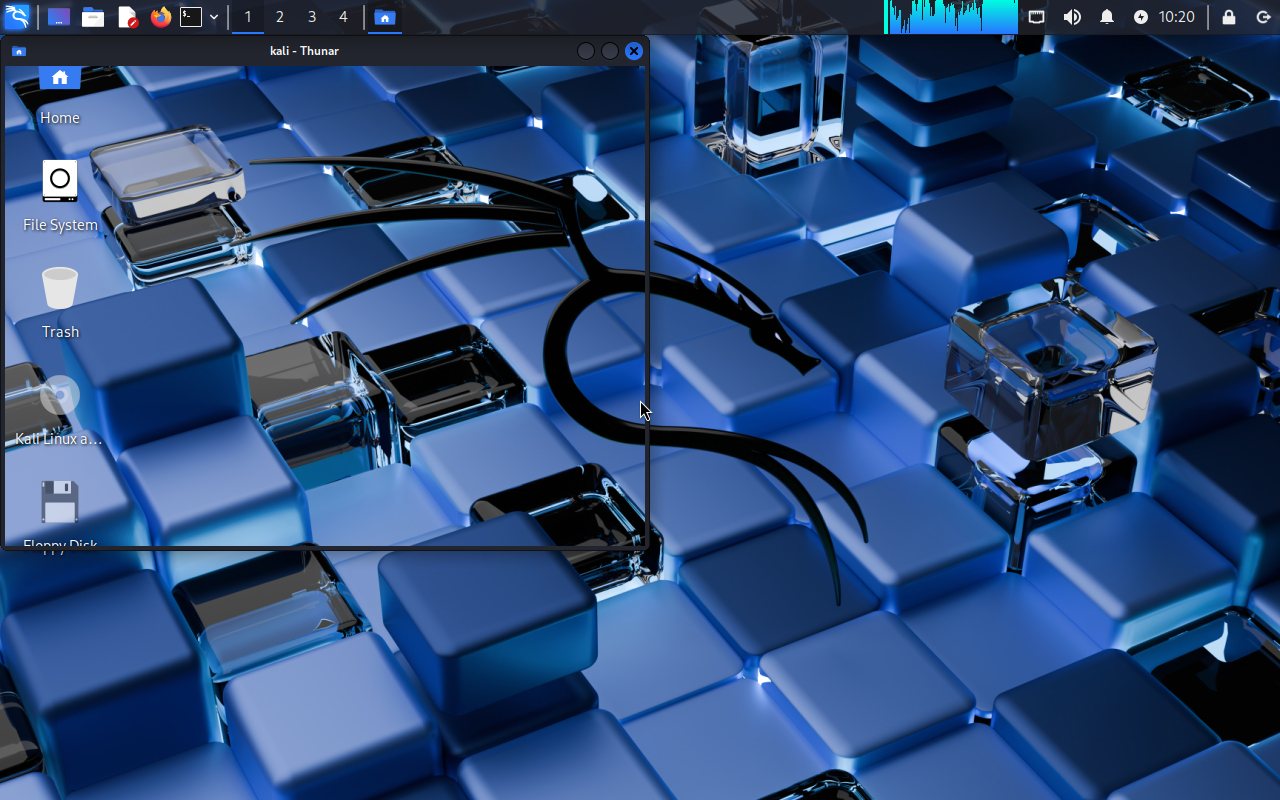Launch the file manager from panel
Screen dimensions: 1280x800
pyautogui.click(x=93, y=17)
